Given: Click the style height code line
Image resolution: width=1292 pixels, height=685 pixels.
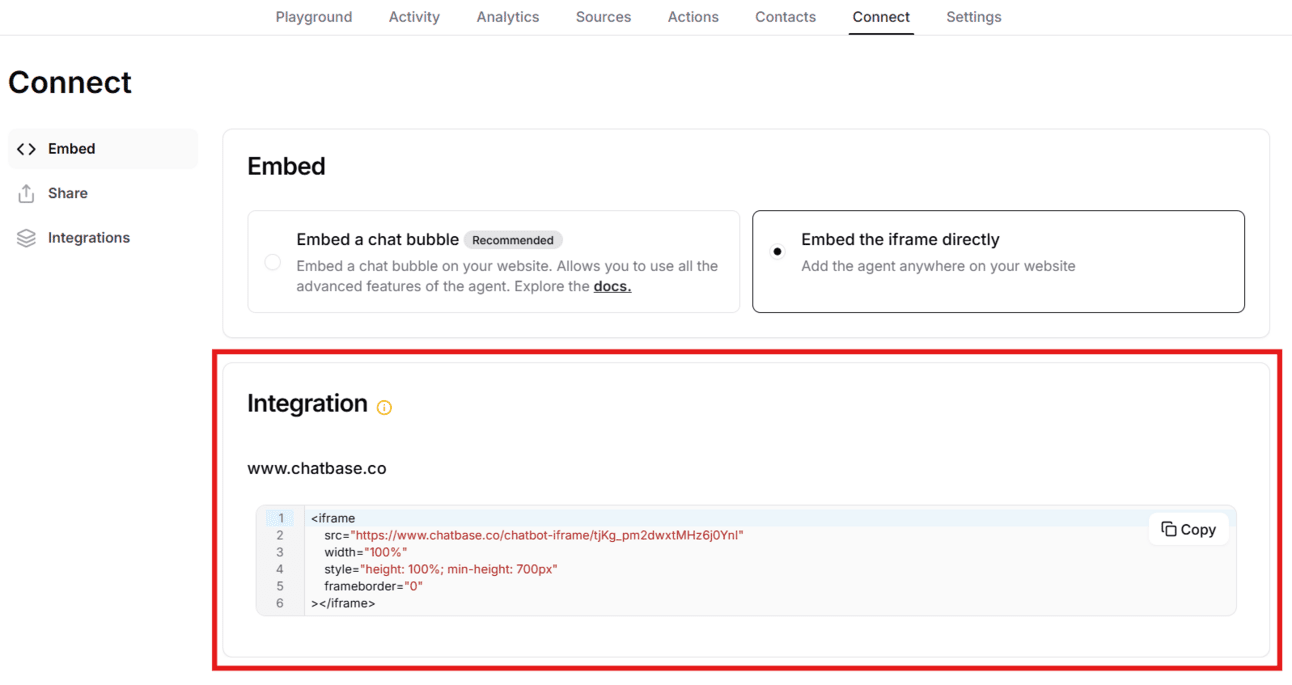Looking at the screenshot, I should click(441, 569).
